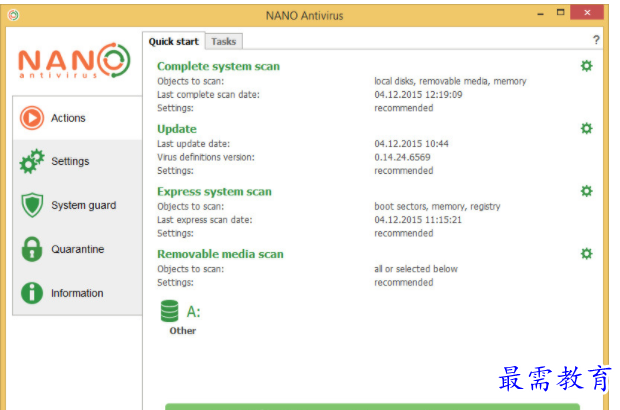This screenshot has width=620, height=410.
Task: Click 'Last complete scan date:' label
Action: [208, 94]
